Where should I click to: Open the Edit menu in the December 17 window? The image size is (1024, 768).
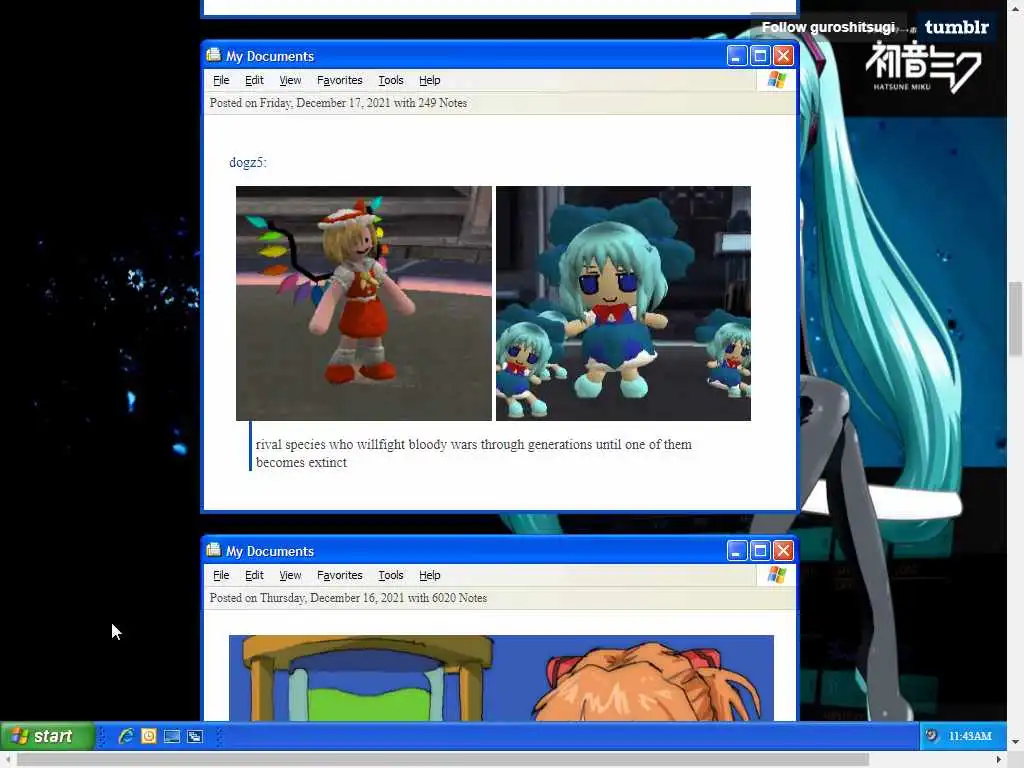click(x=254, y=80)
